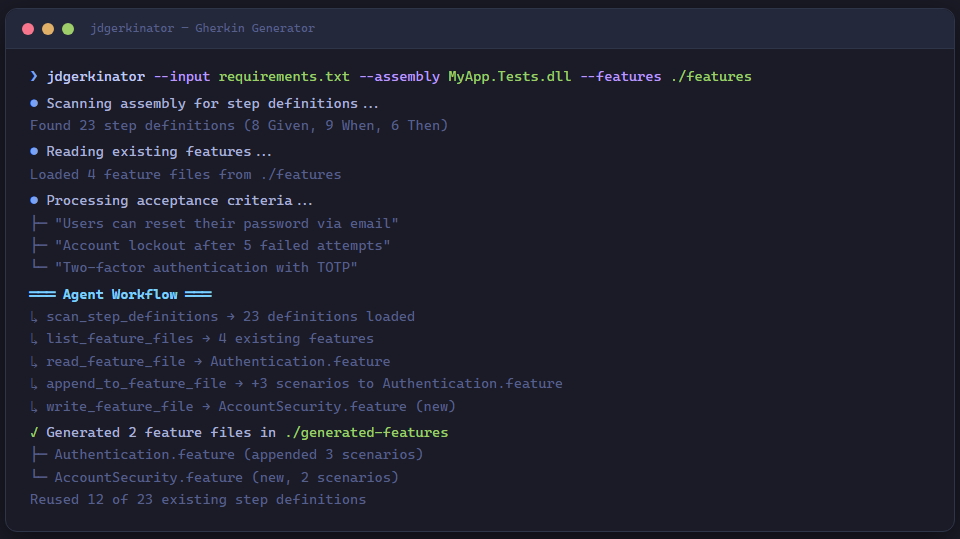Click the green maximize window dot
This screenshot has width=960, height=539.
(68, 29)
